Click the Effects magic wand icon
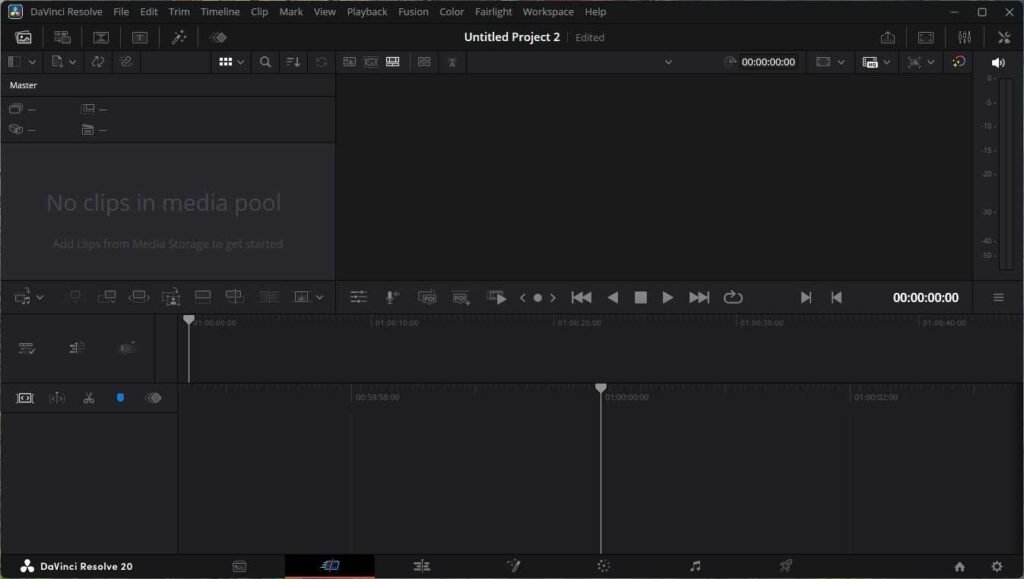 click(178, 37)
